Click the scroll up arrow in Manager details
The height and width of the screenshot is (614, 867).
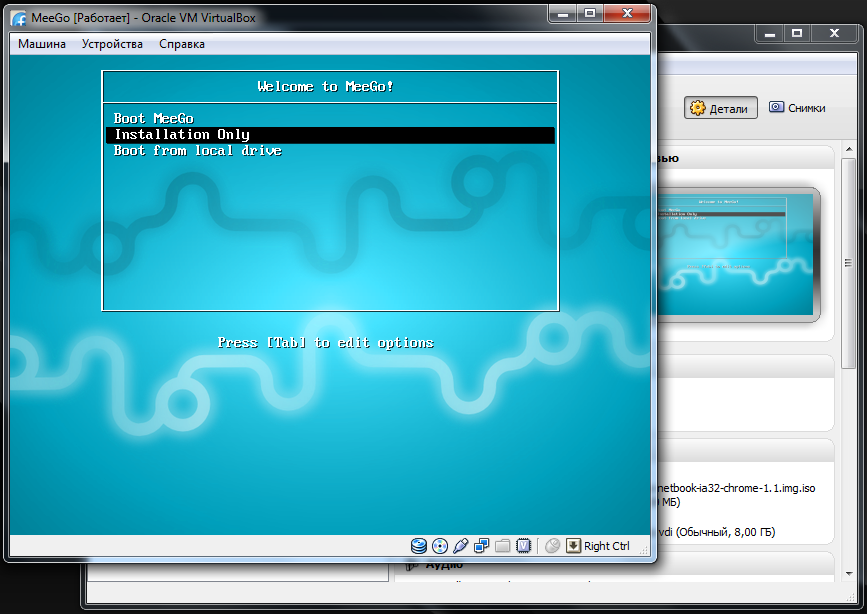click(849, 149)
